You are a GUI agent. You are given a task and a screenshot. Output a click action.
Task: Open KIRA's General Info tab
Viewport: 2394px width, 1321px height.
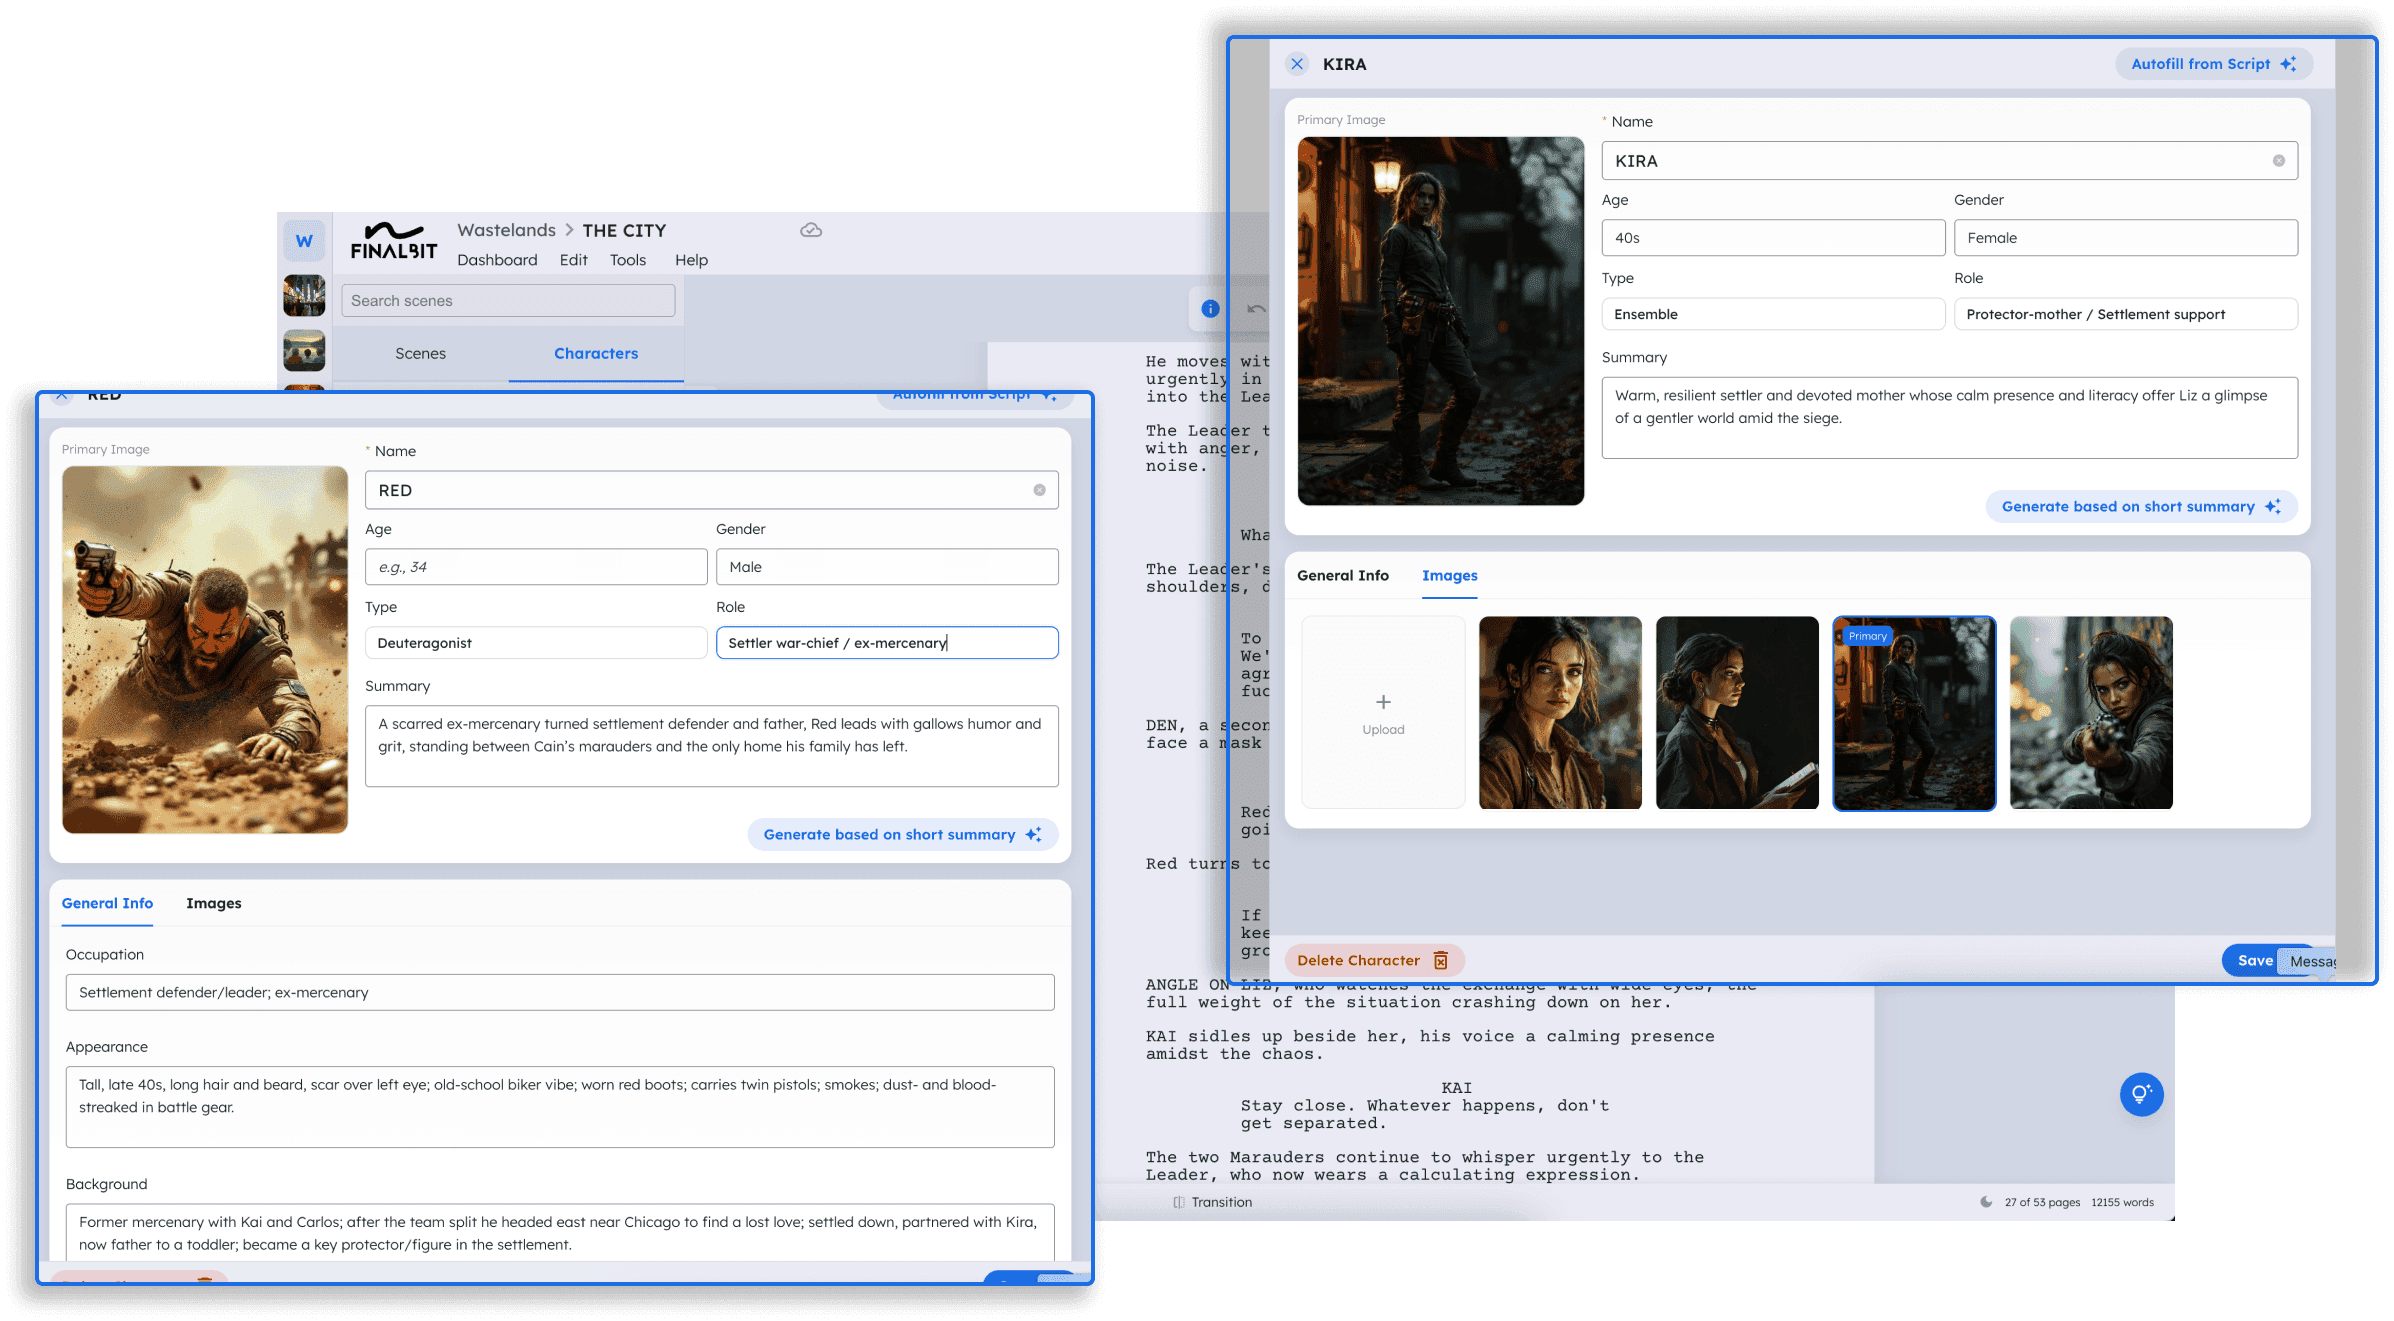tap(1342, 576)
